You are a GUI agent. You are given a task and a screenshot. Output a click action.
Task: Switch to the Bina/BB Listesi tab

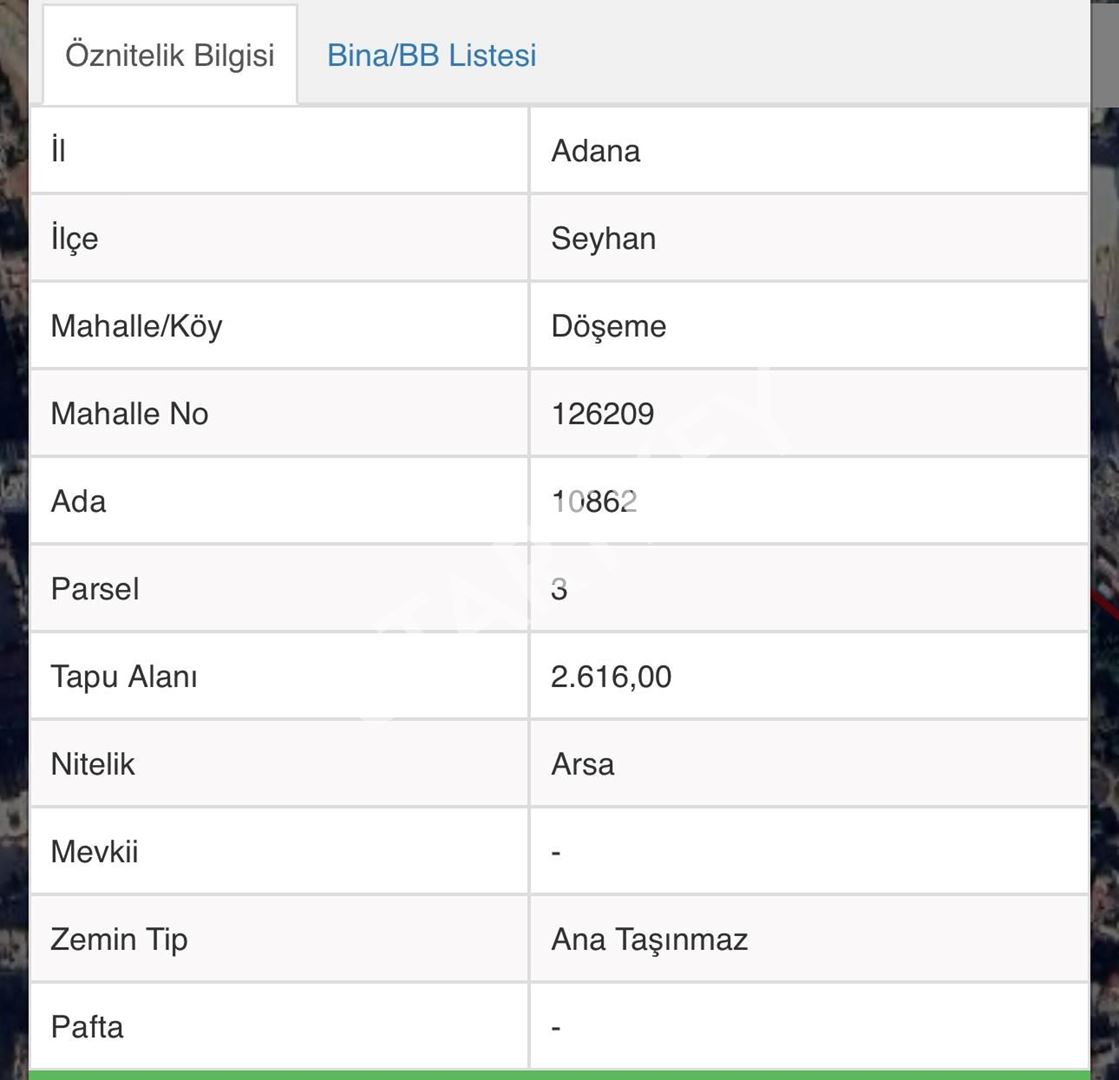(431, 55)
